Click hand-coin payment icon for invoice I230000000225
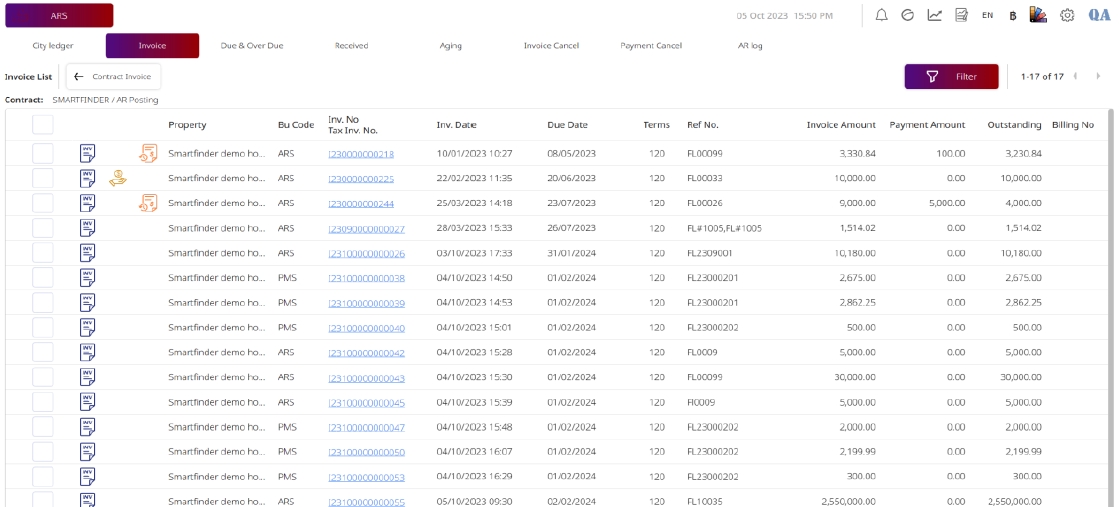This screenshot has width=1119, height=507. tap(118, 178)
